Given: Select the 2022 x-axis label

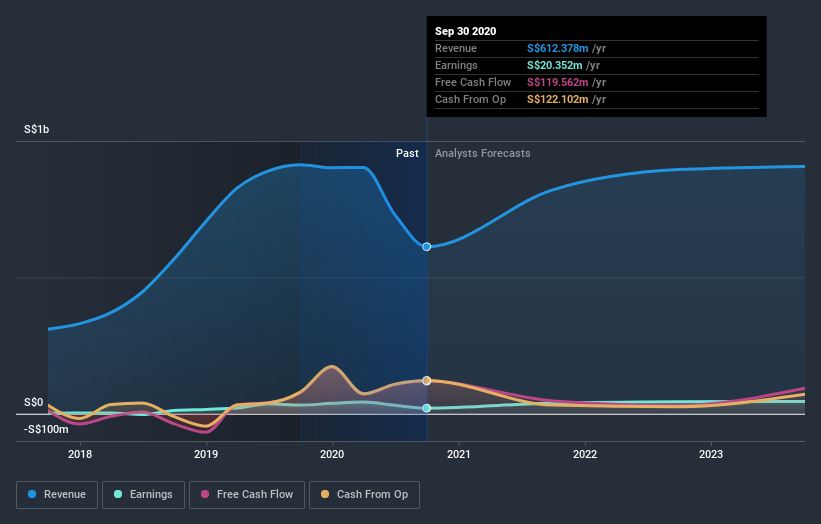Looking at the screenshot, I should click(585, 454).
